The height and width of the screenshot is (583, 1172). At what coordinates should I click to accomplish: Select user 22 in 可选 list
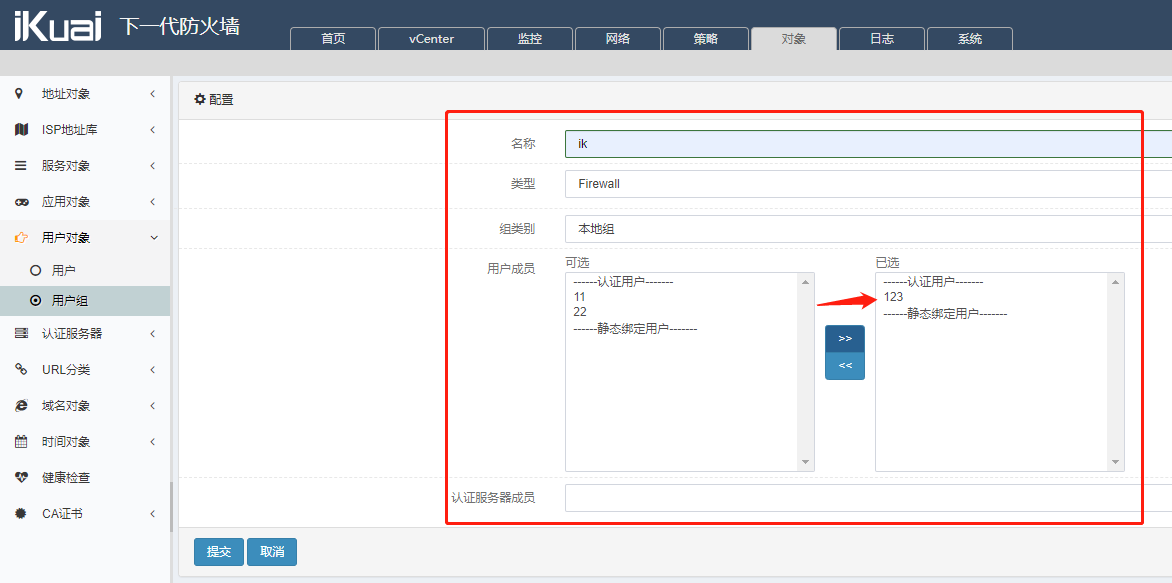[580, 312]
